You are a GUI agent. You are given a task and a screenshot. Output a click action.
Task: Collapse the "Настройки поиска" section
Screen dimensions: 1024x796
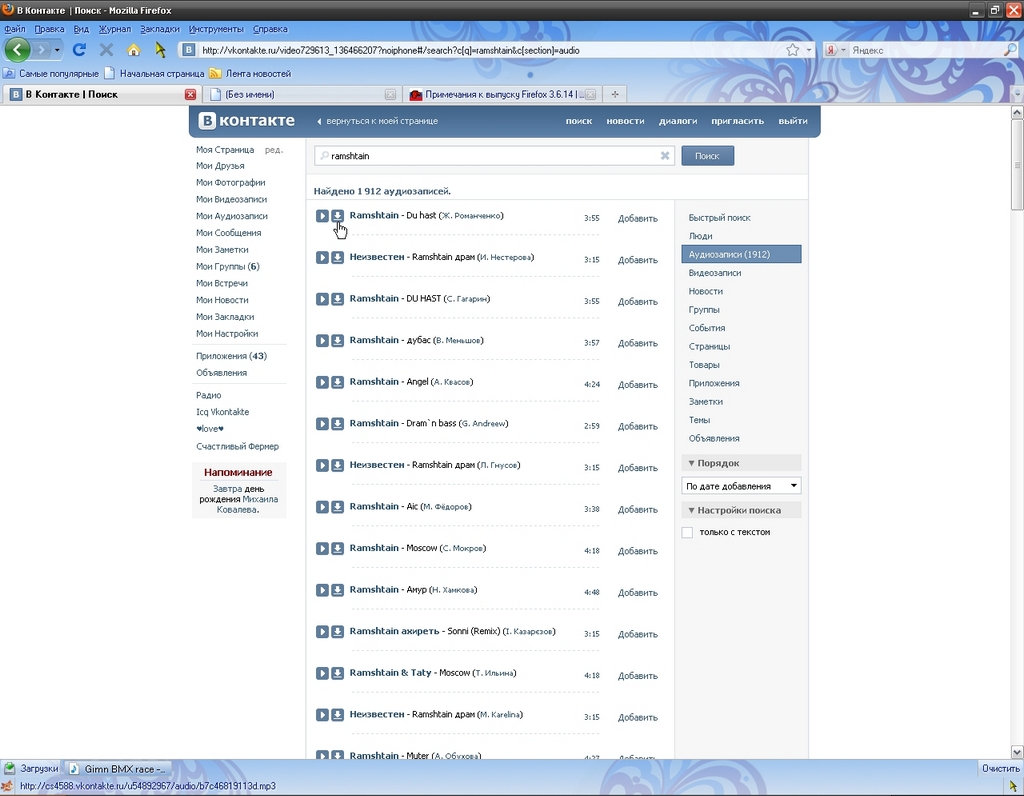pyautogui.click(x=692, y=510)
